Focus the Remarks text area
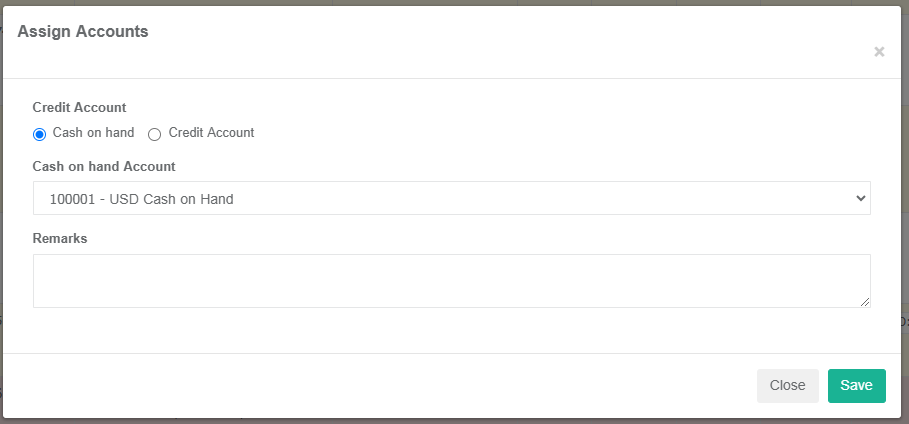 point(451,280)
